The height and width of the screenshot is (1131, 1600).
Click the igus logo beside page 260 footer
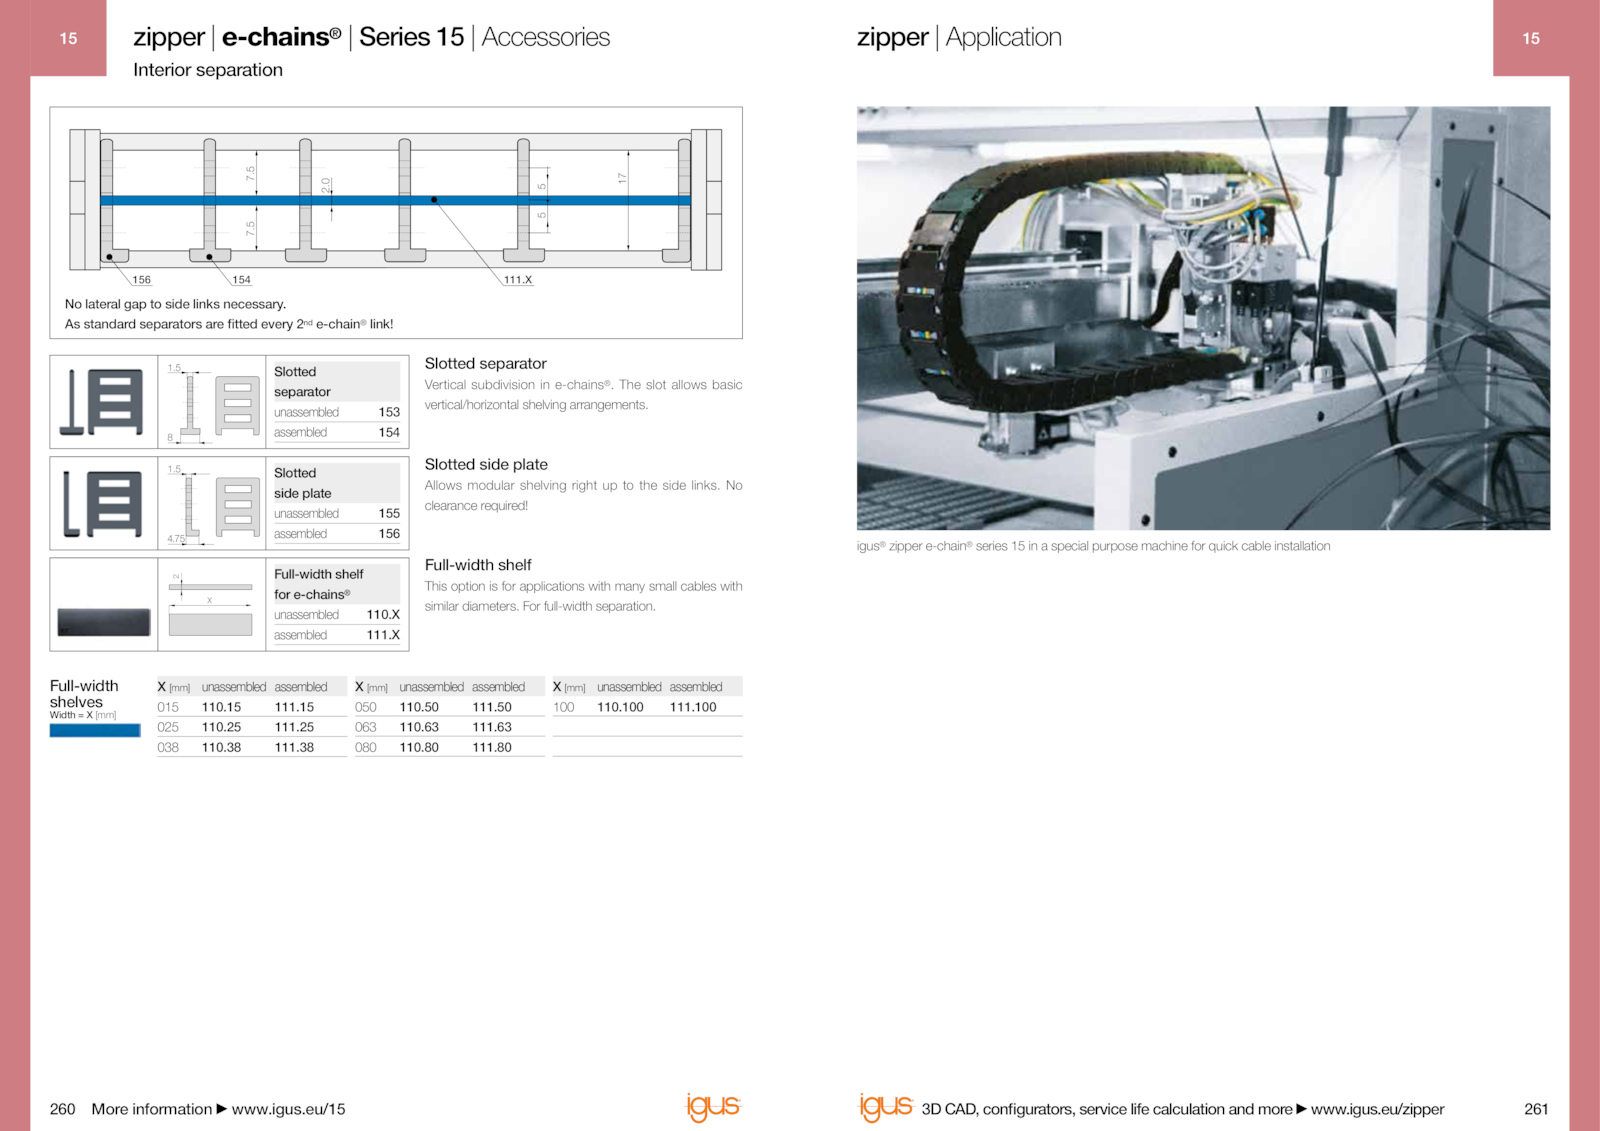point(713,1106)
